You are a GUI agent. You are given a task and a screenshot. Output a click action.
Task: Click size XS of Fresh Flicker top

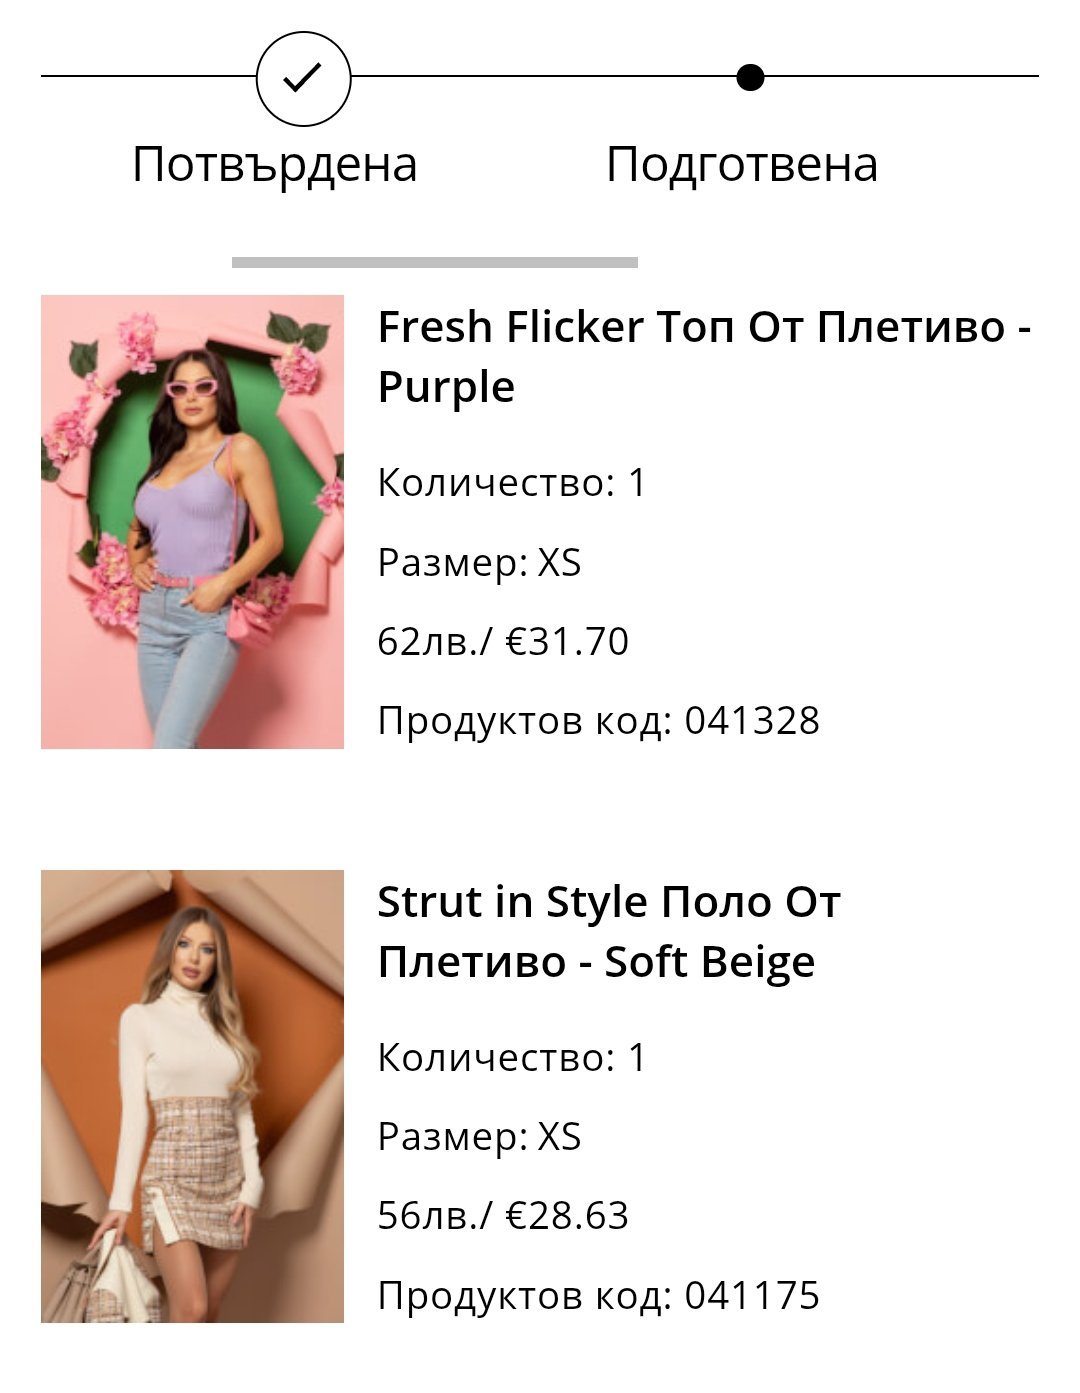tap(479, 562)
